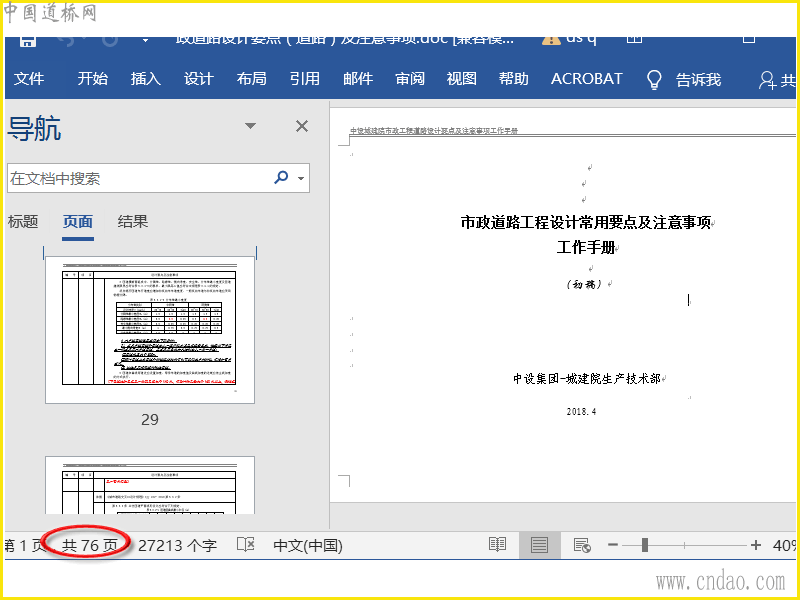
Task: Click the 第 1 页 status bar item
Action: click(24, 545)
